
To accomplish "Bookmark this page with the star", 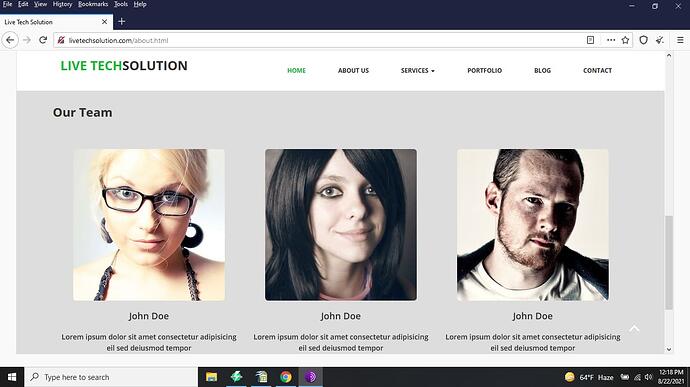I will (x=625, y=40).
